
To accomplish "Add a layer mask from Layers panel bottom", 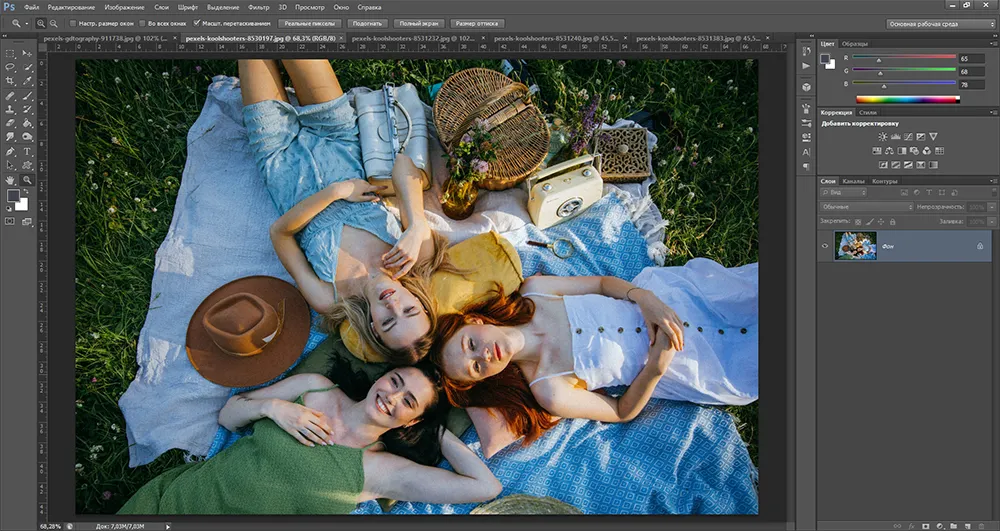I will point(925,527).
